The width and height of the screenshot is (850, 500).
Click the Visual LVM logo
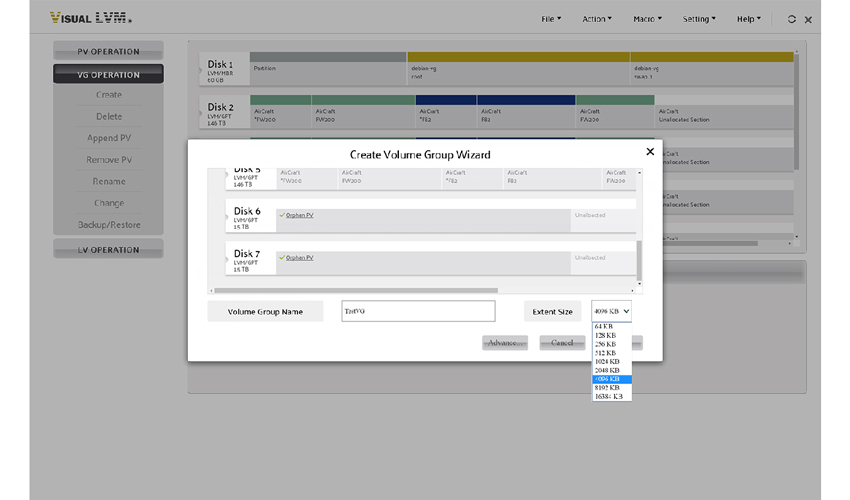tap(91, 19)
